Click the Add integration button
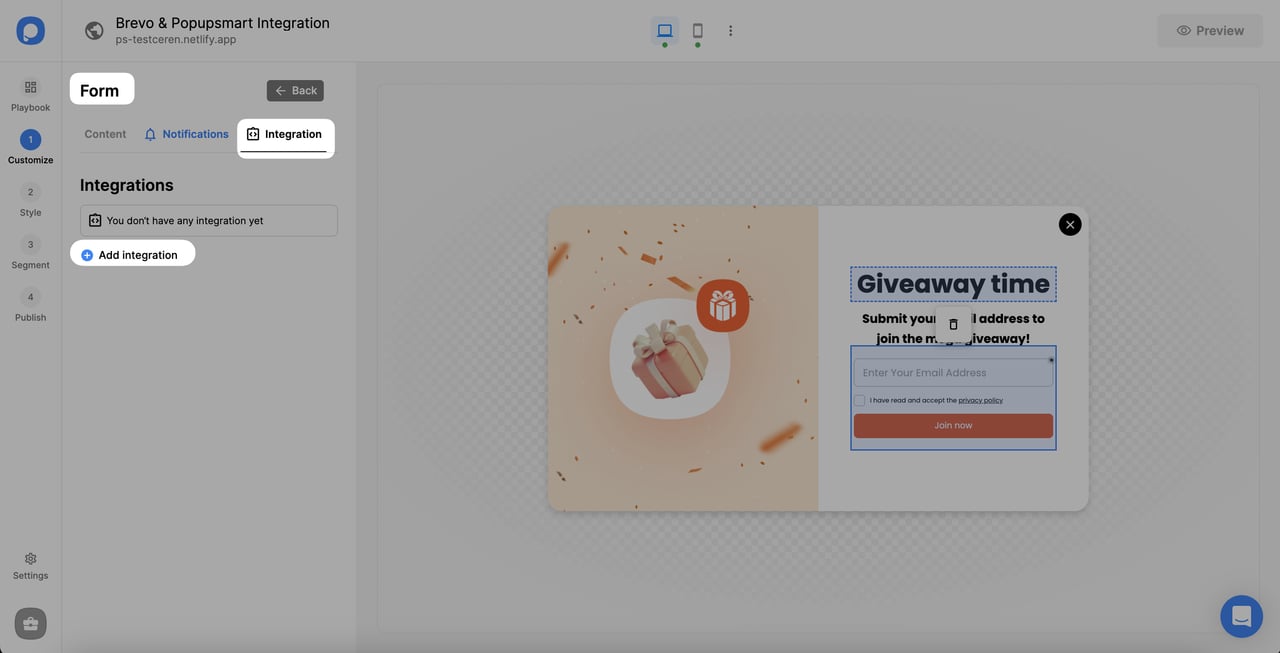The height and width of the screenshot is (653, 1280). tap(132, 254)
